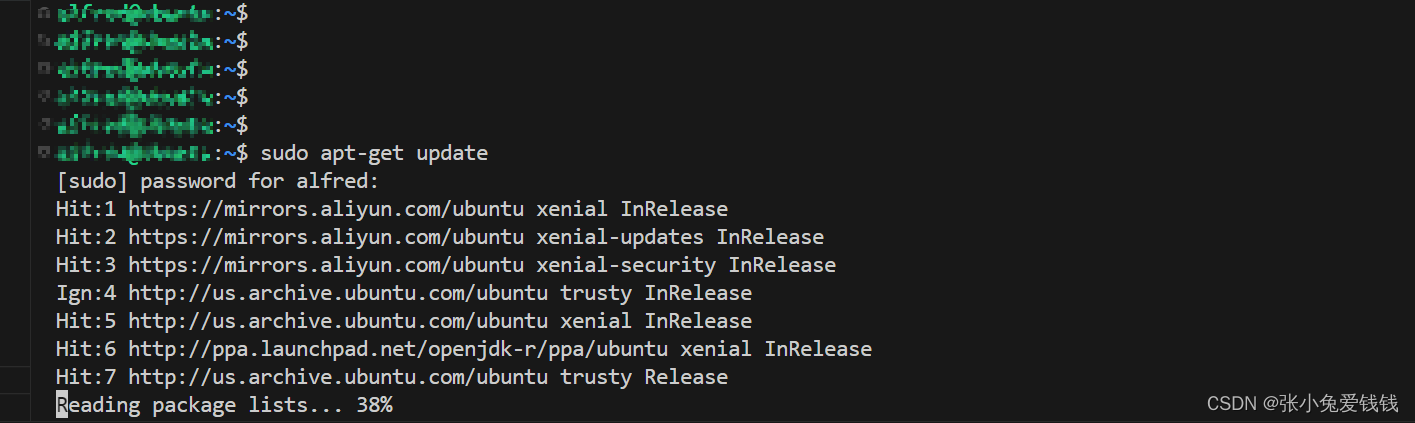Screen dimensions: 1415x423
Task: Open the Hit:5 us.archive.ubuntu.com xenial URL
Action: [x=338, y=321]
